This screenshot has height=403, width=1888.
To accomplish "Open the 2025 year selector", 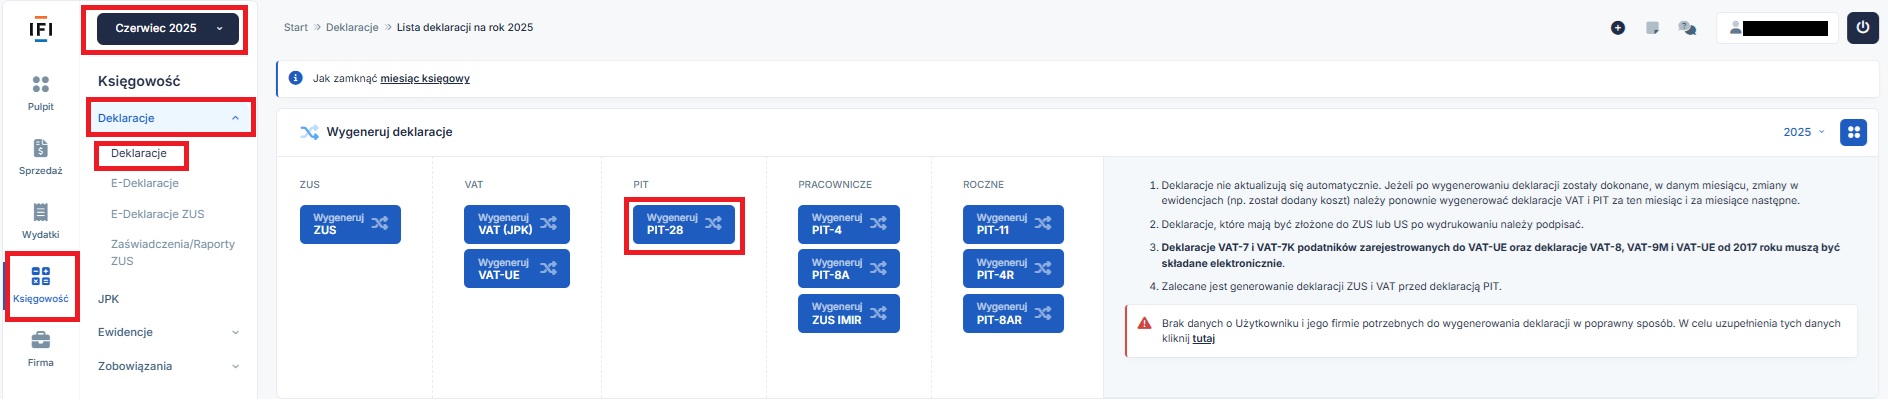I will point(1804,132).
